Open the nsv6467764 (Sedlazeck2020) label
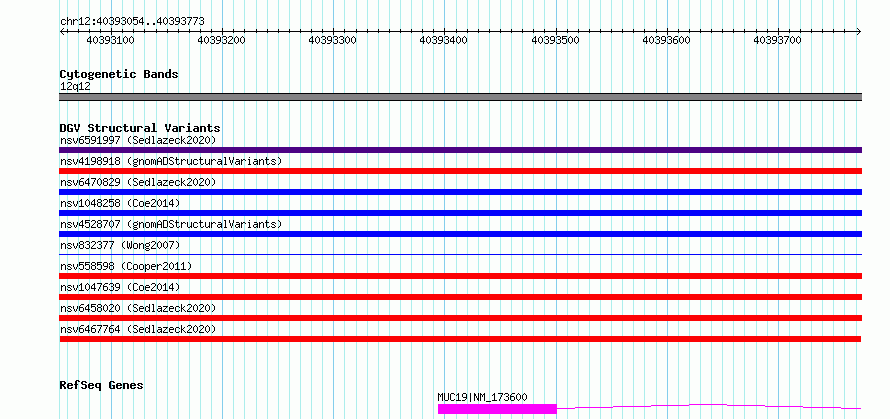Viewport: 890px width, 419px height. [138, 329]
